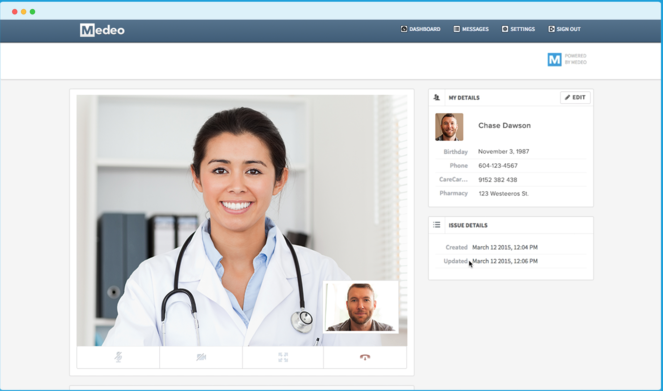The width and height of the screenshot is (663, 391).
Task: Click the My Details panel heading
Action: tap(464, 98)
